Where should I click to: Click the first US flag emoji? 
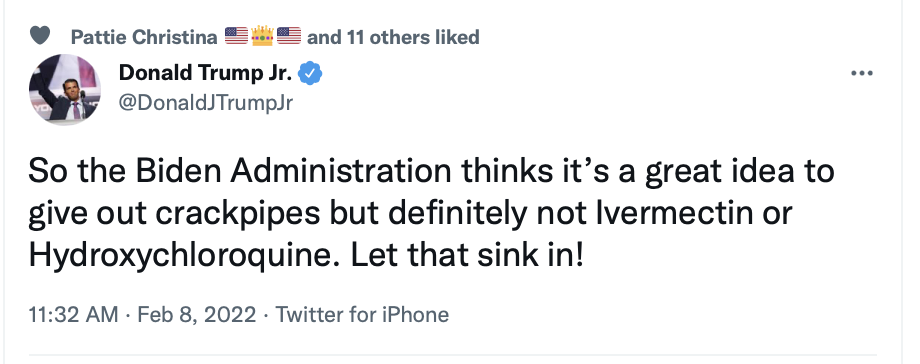[x=236, y=36]
